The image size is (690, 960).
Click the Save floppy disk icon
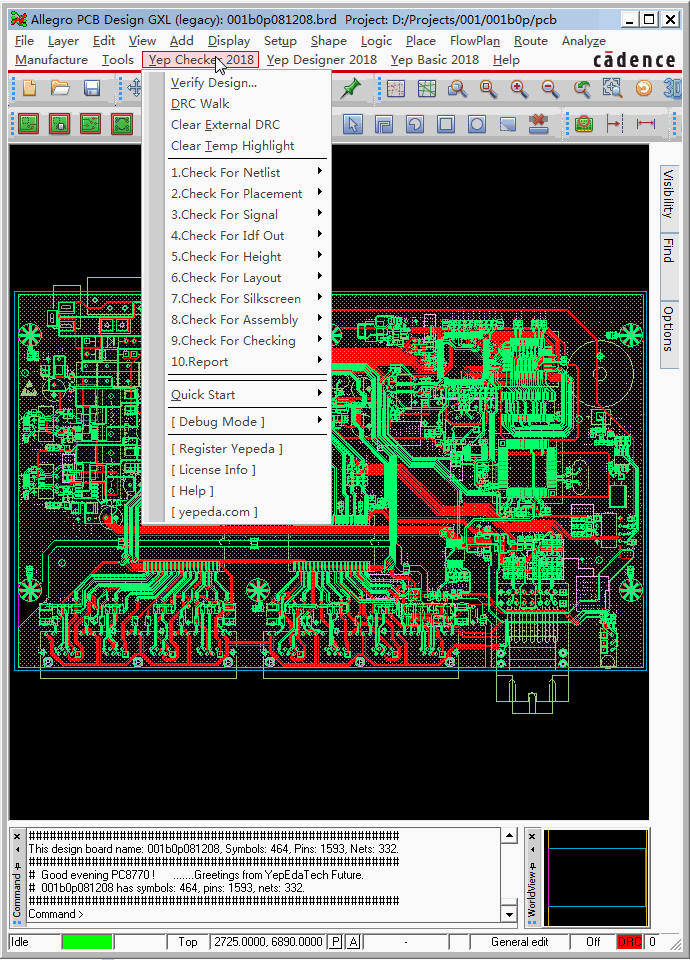(x=92, y=89)
